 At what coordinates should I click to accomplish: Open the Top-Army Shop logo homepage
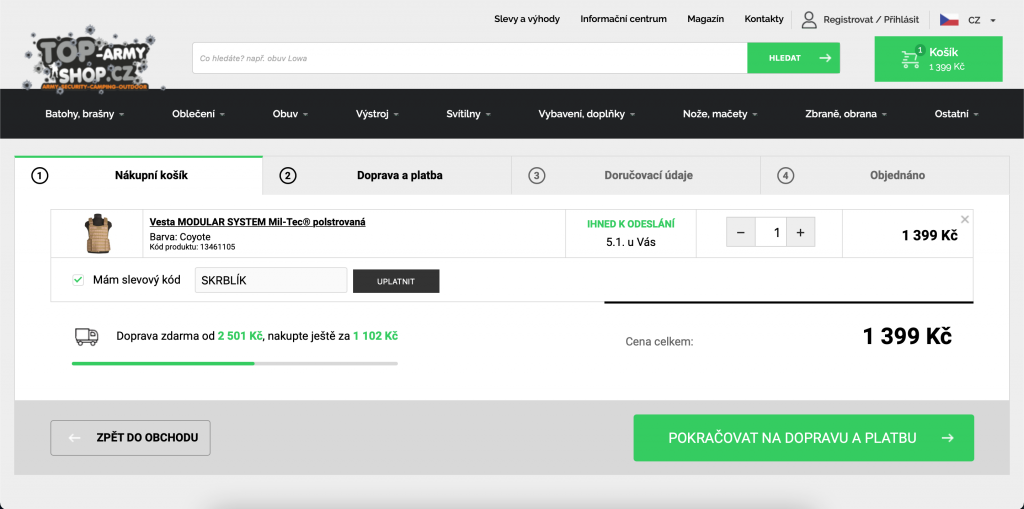pos(93,61)
